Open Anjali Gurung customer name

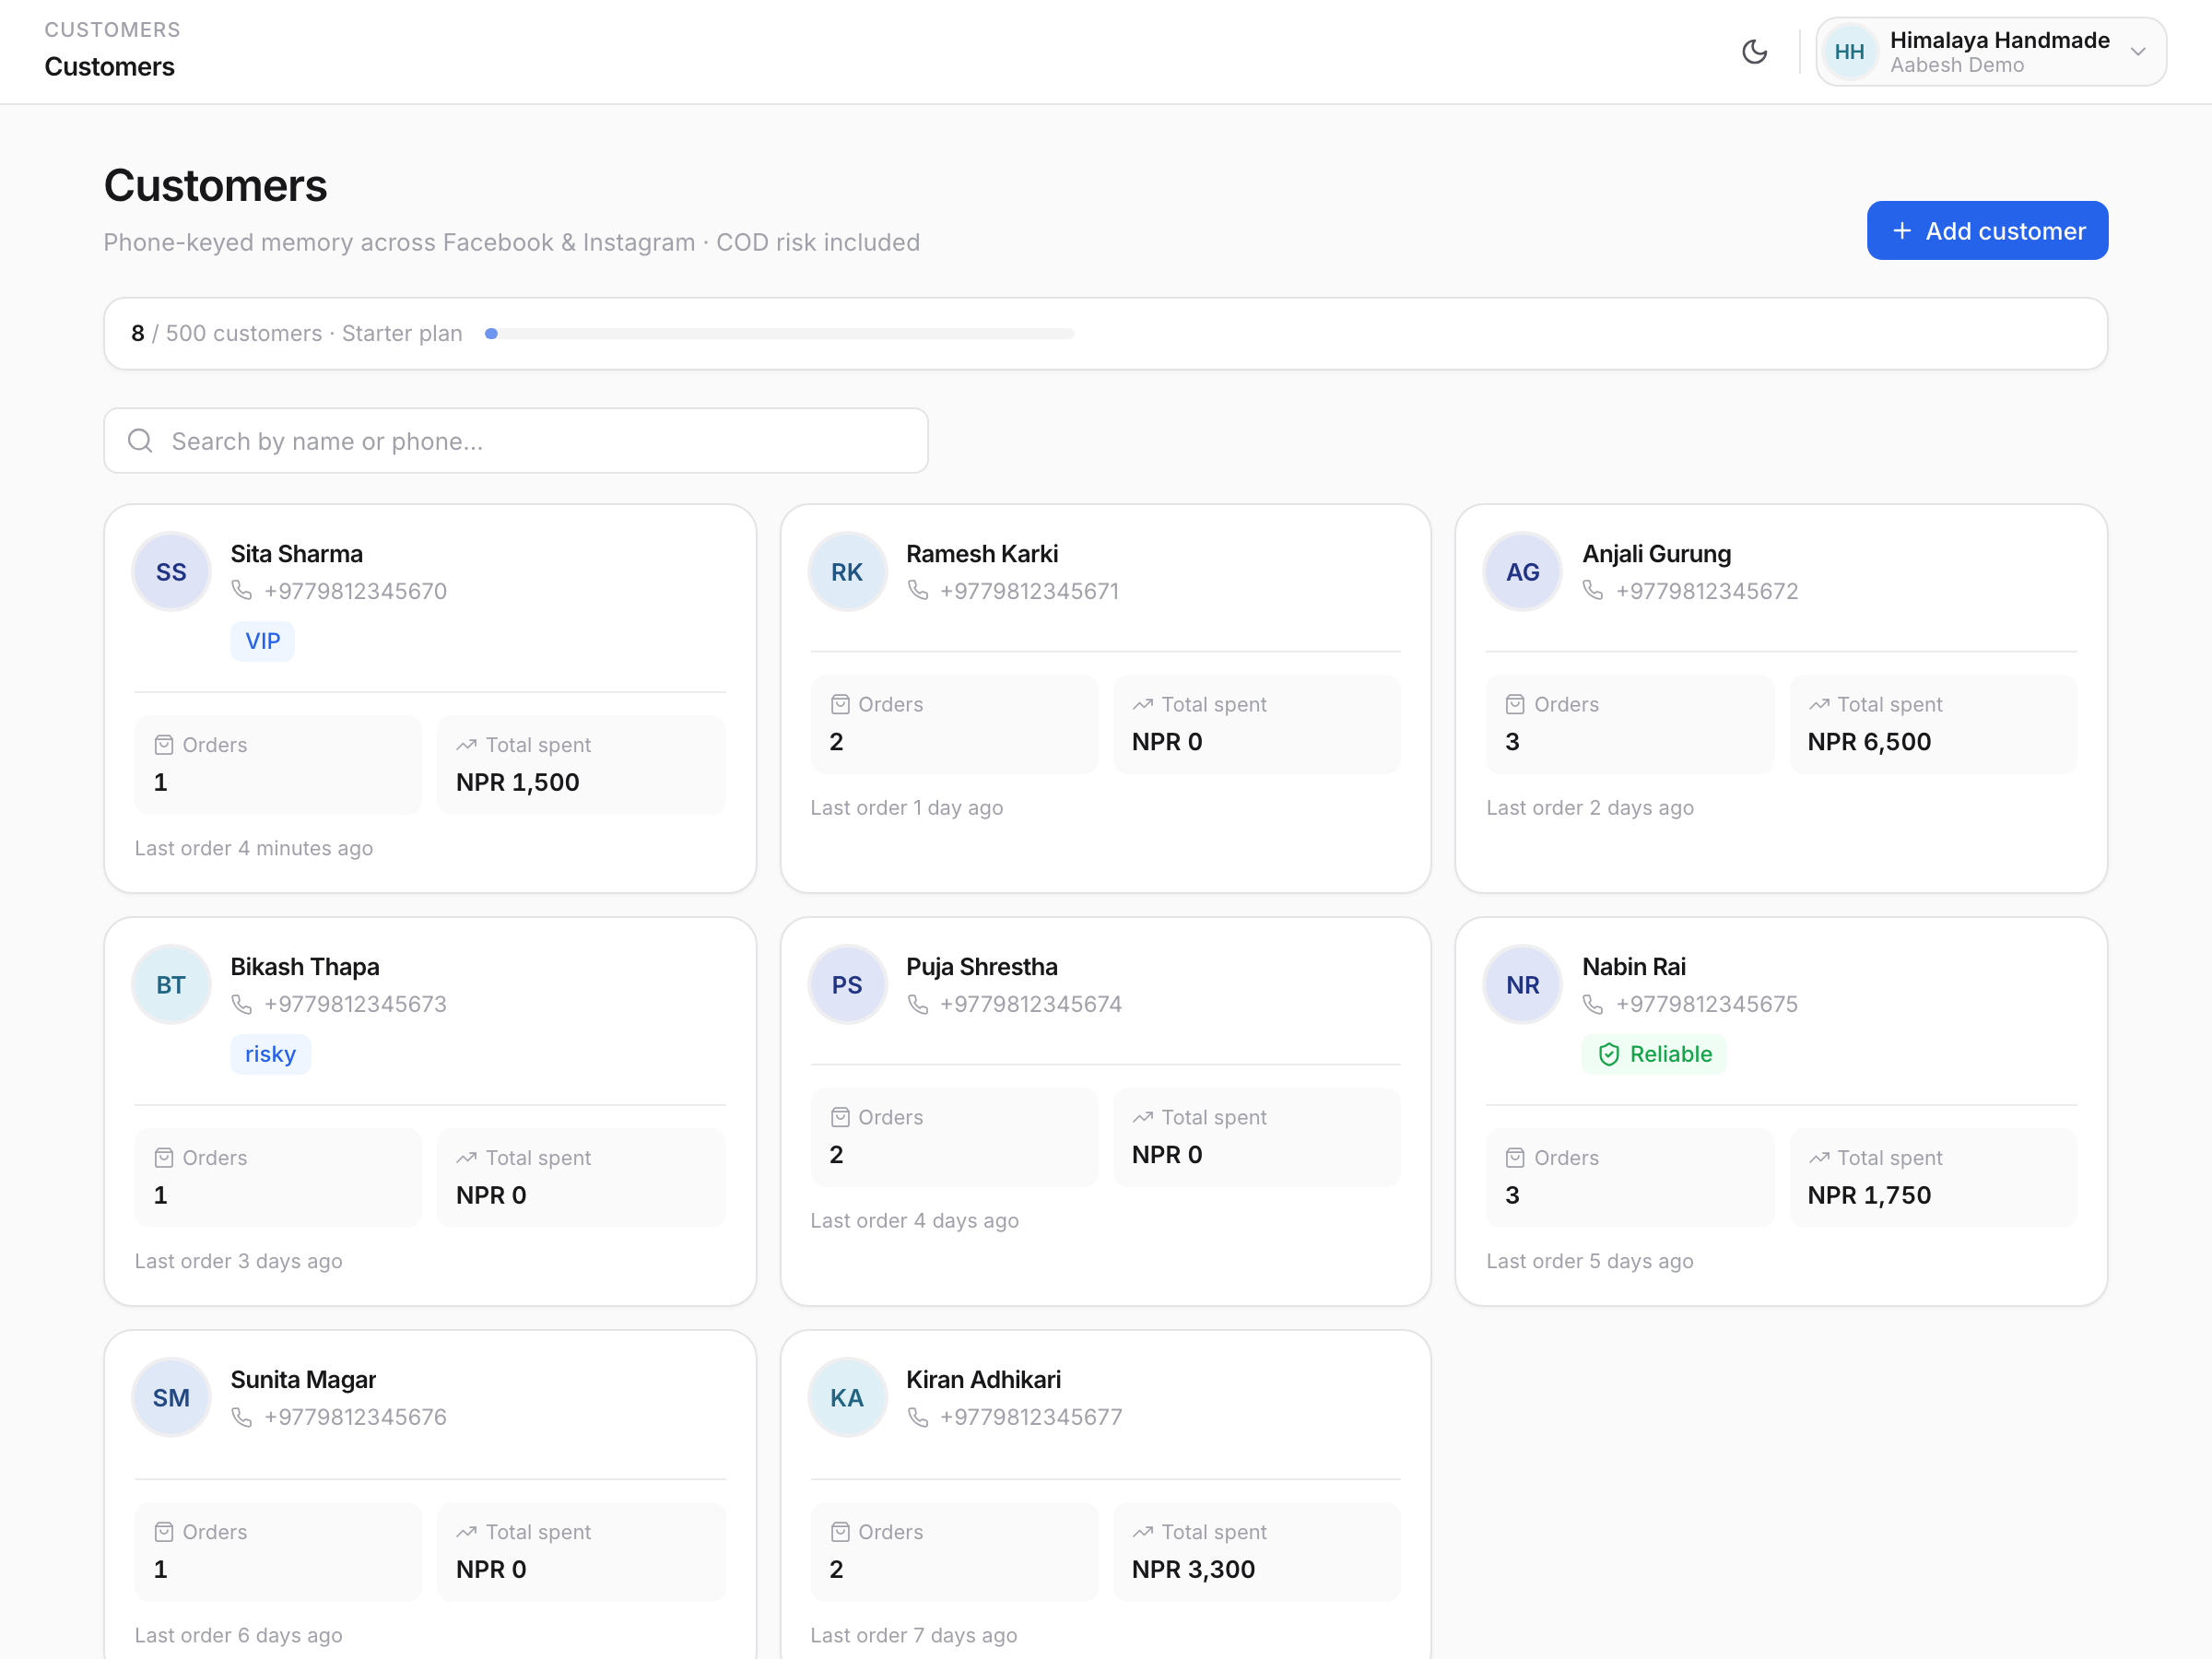click(1656, 554)
